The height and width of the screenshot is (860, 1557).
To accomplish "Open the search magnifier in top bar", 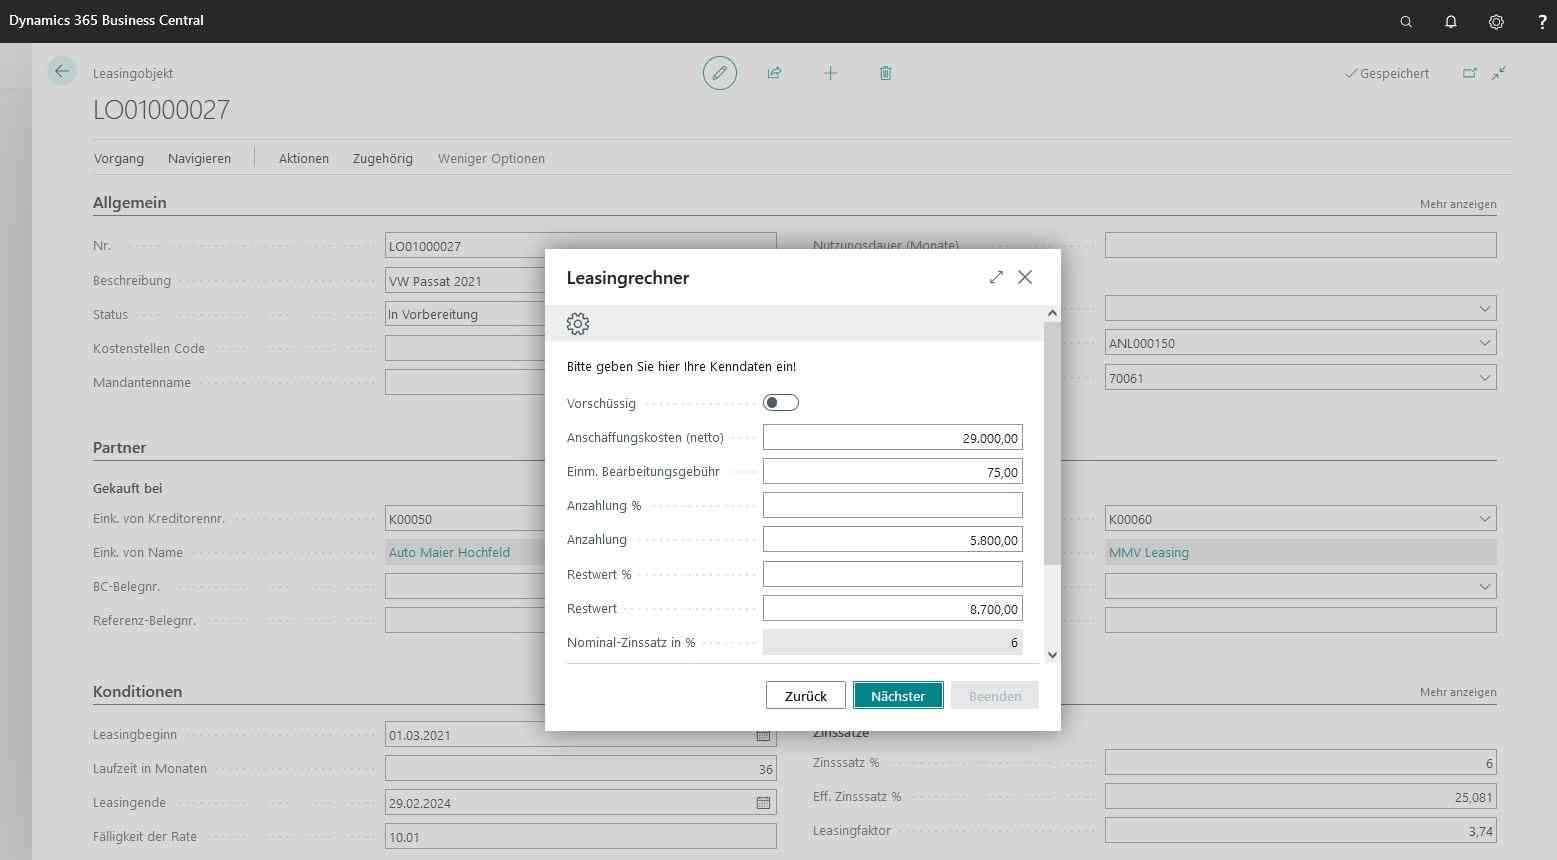I will coord(1406,21).
